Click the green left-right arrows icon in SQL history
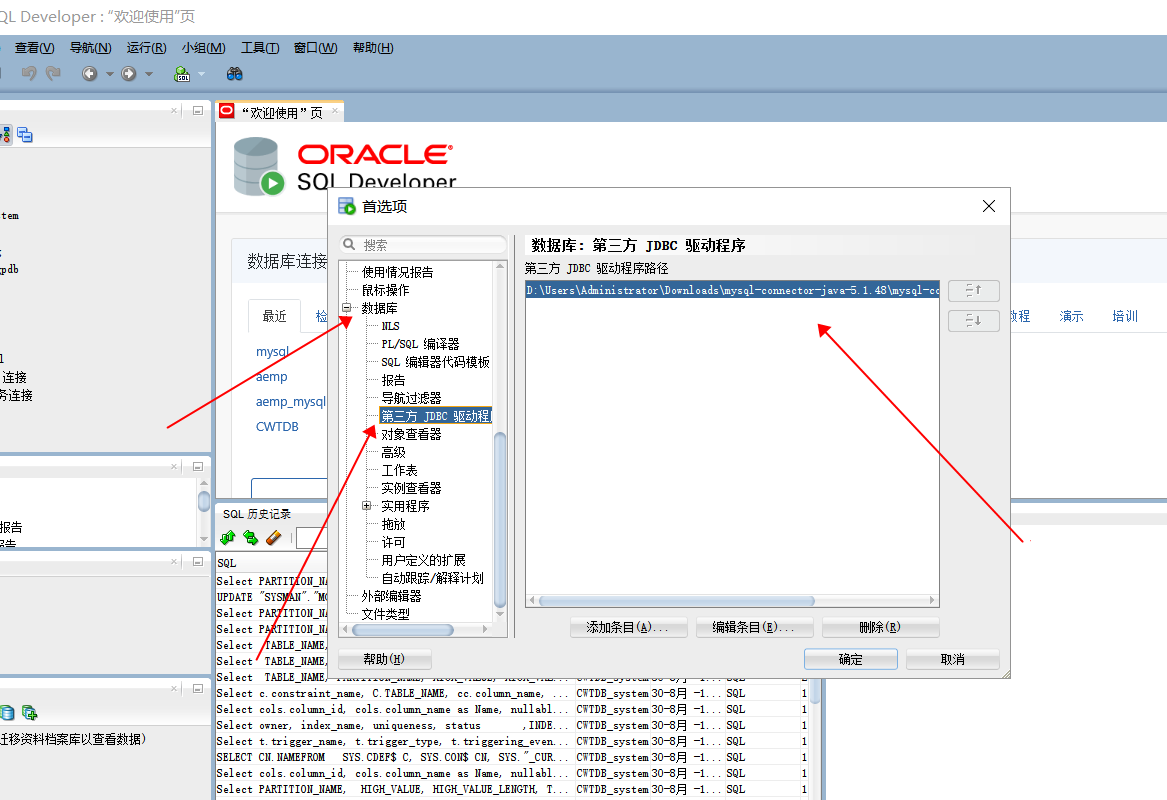 [x=251, y=537]
